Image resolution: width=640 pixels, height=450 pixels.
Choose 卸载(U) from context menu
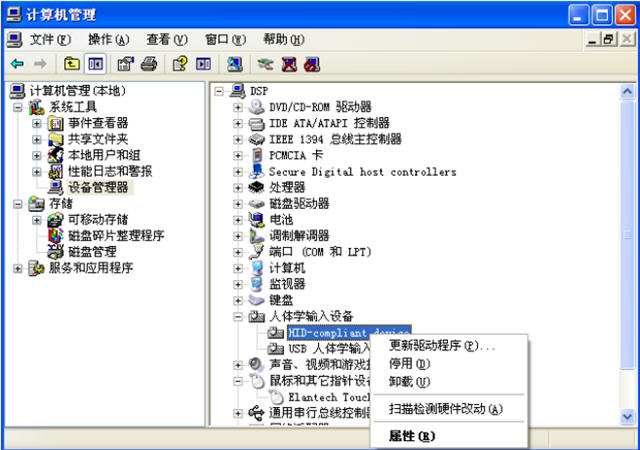pos(449,381)
